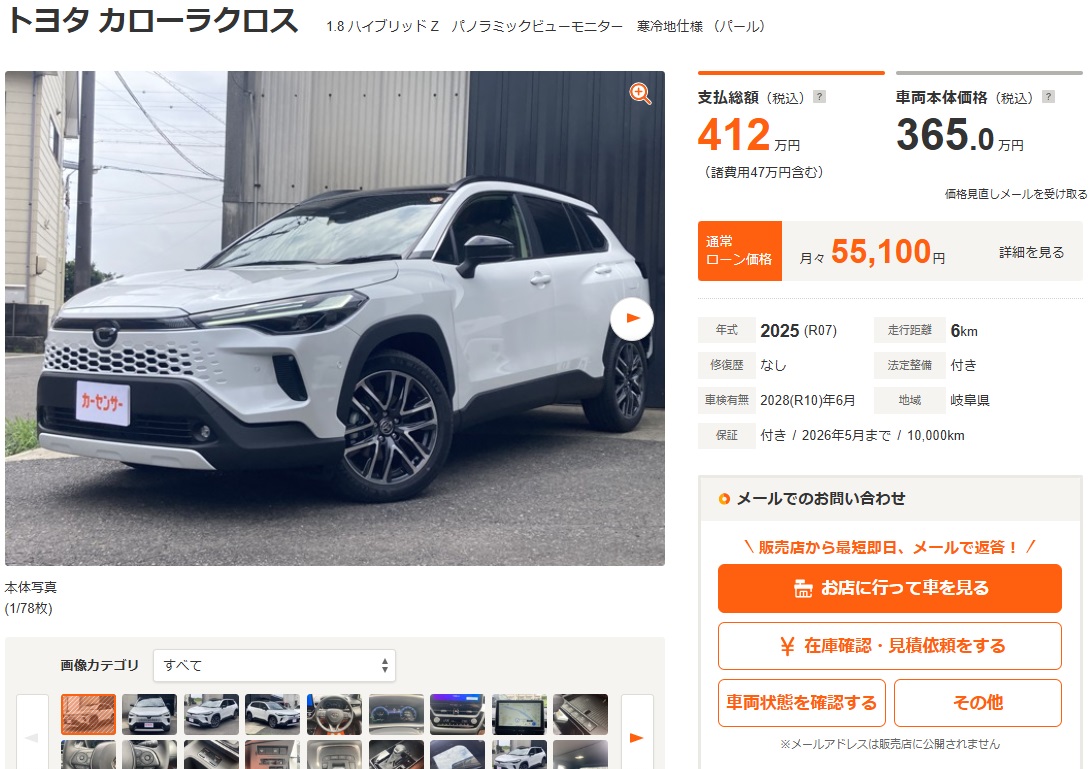1091x769 pixels.
Task: Select the 車両本体価格 price tab
Action: 989,125
